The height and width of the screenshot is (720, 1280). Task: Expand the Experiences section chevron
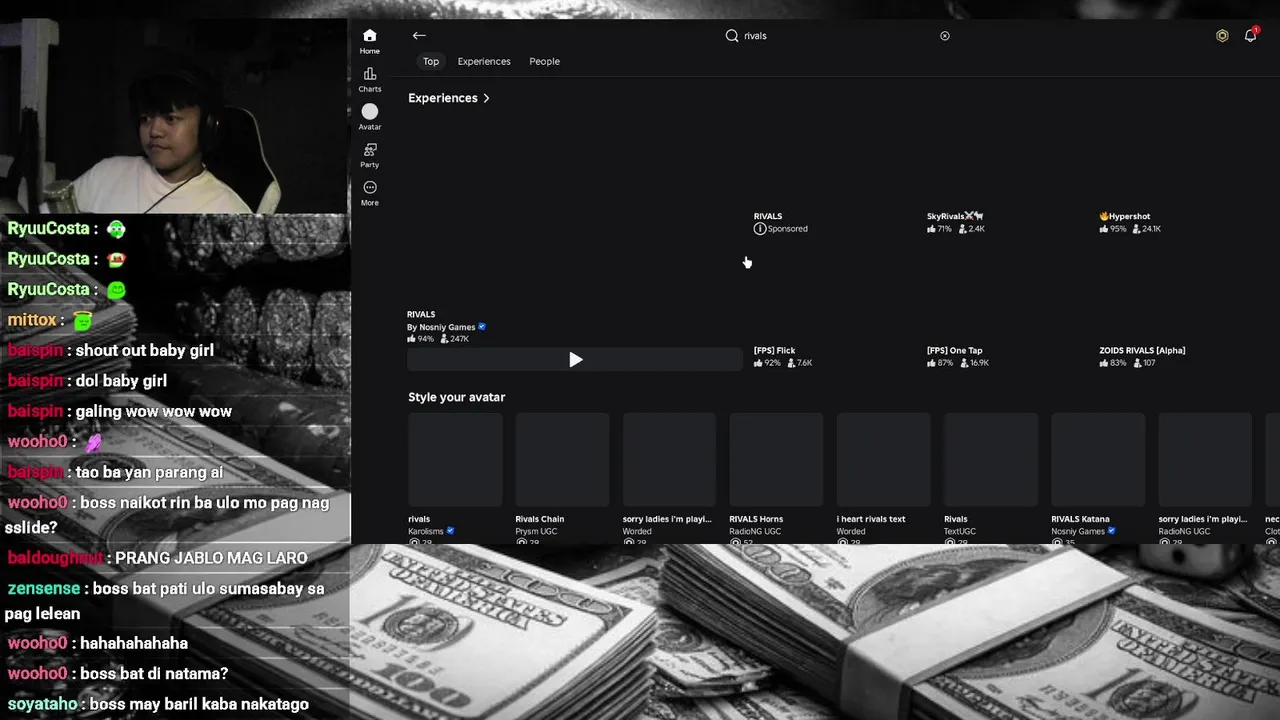coord(486,98)
